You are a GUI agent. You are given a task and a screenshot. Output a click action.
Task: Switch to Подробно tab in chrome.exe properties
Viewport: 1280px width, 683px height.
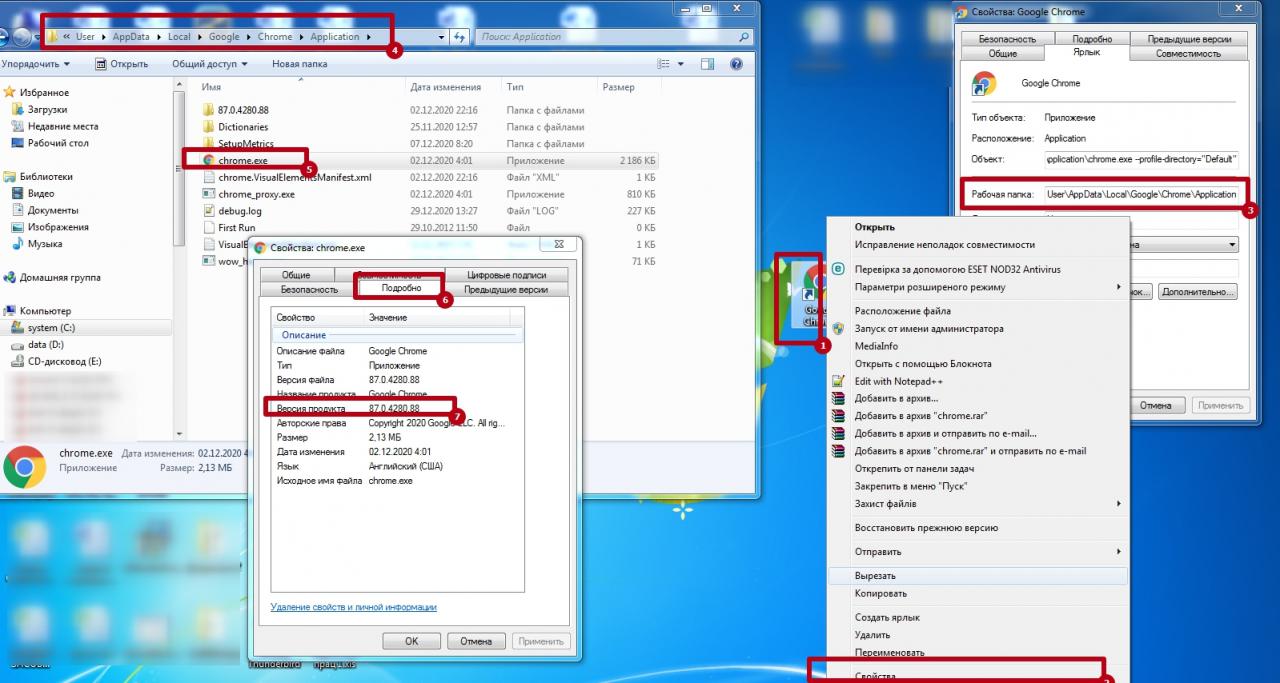click(400, 288)
